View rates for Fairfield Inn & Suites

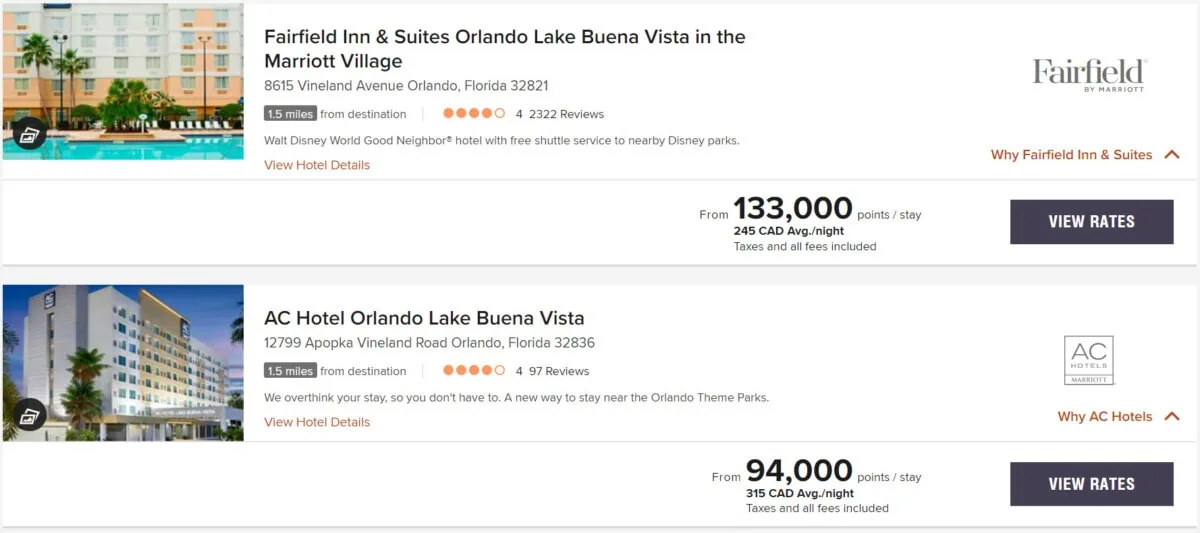1091,222
